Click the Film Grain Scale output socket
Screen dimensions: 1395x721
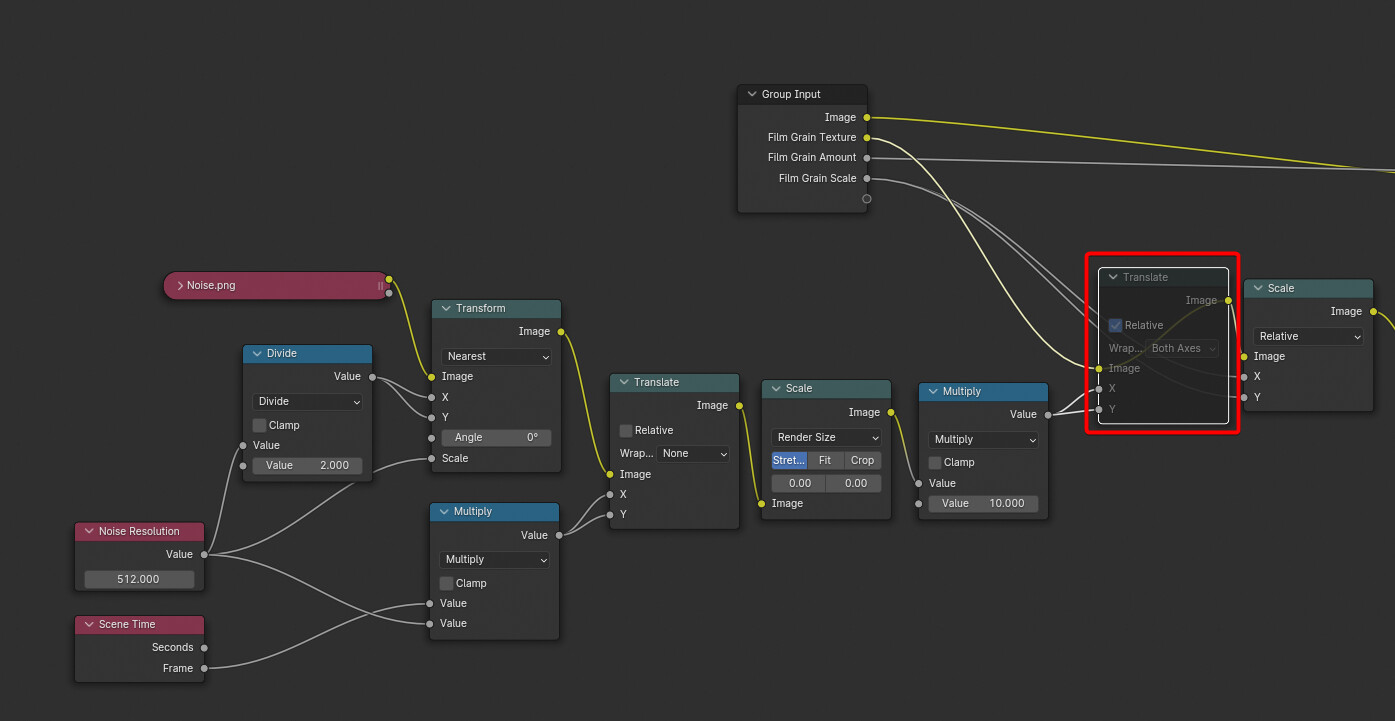coord(866,178)
